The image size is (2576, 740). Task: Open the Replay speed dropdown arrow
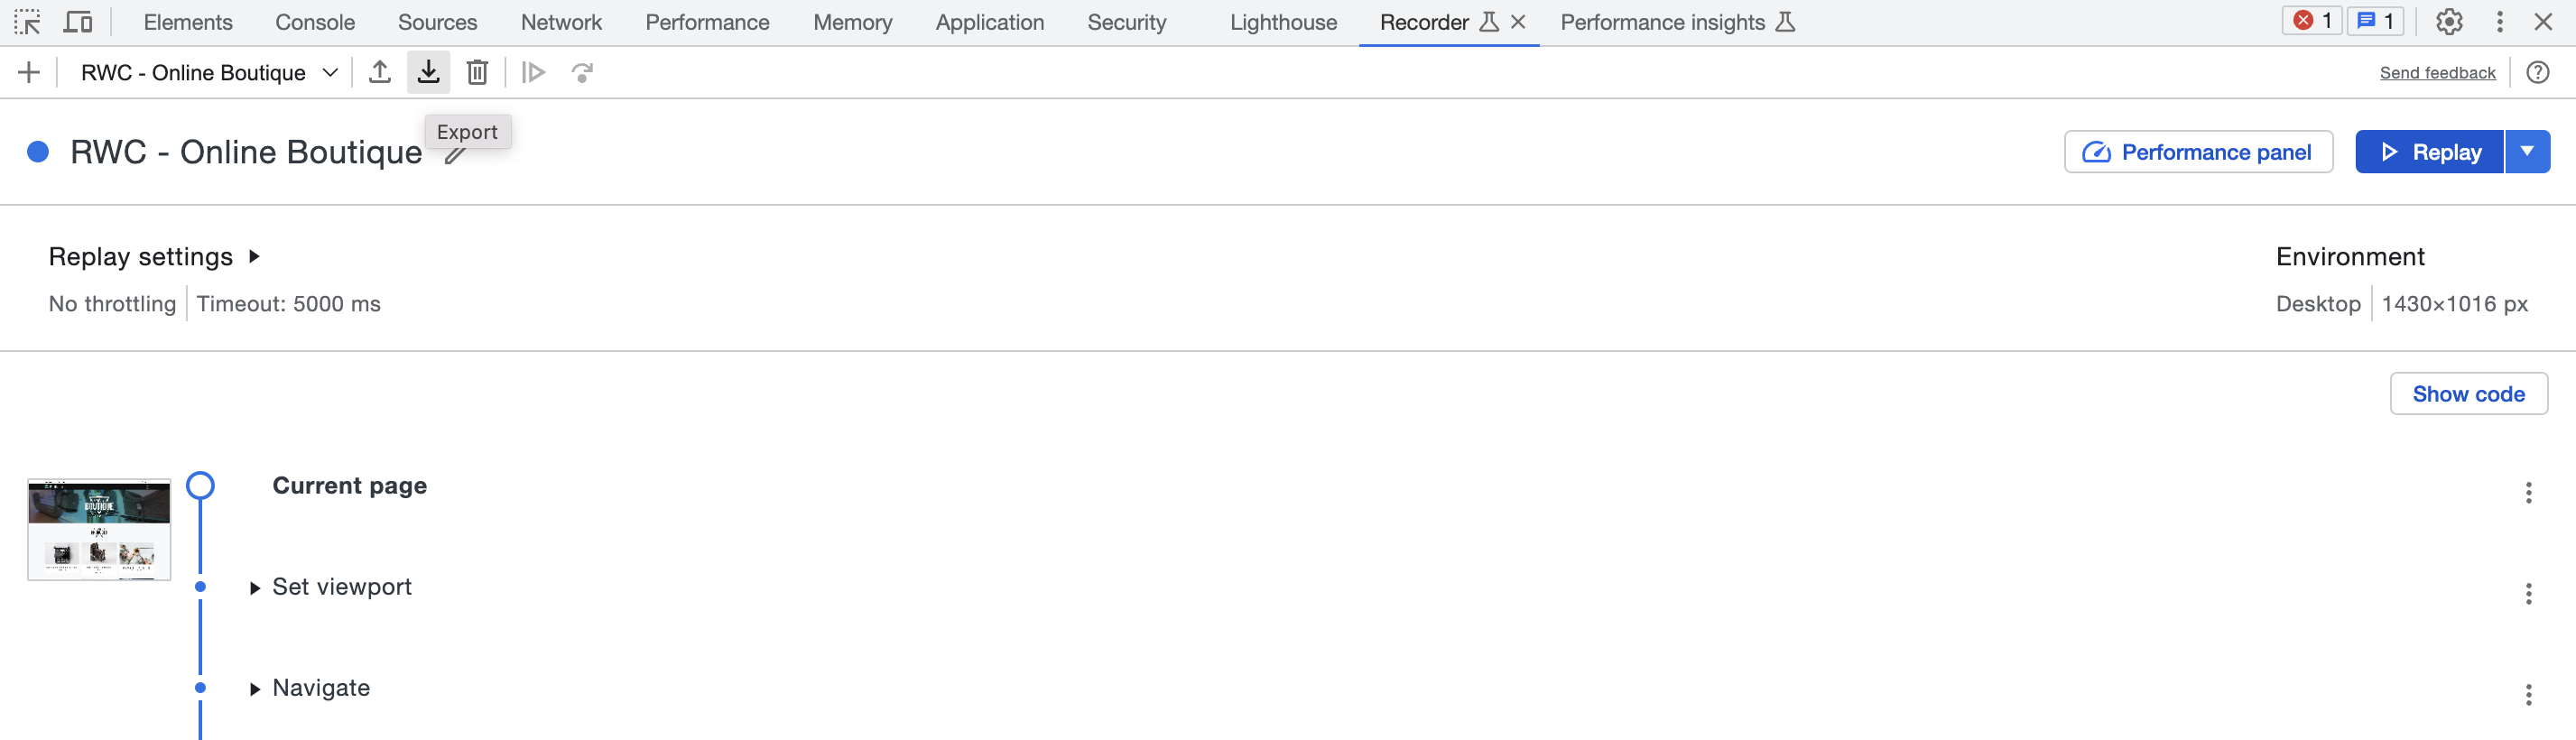tap(2527, 152)
